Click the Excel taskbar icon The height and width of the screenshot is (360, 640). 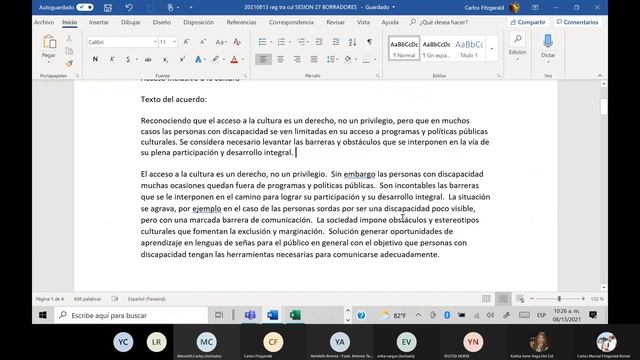pyautogui.click(x=295, y=315)
